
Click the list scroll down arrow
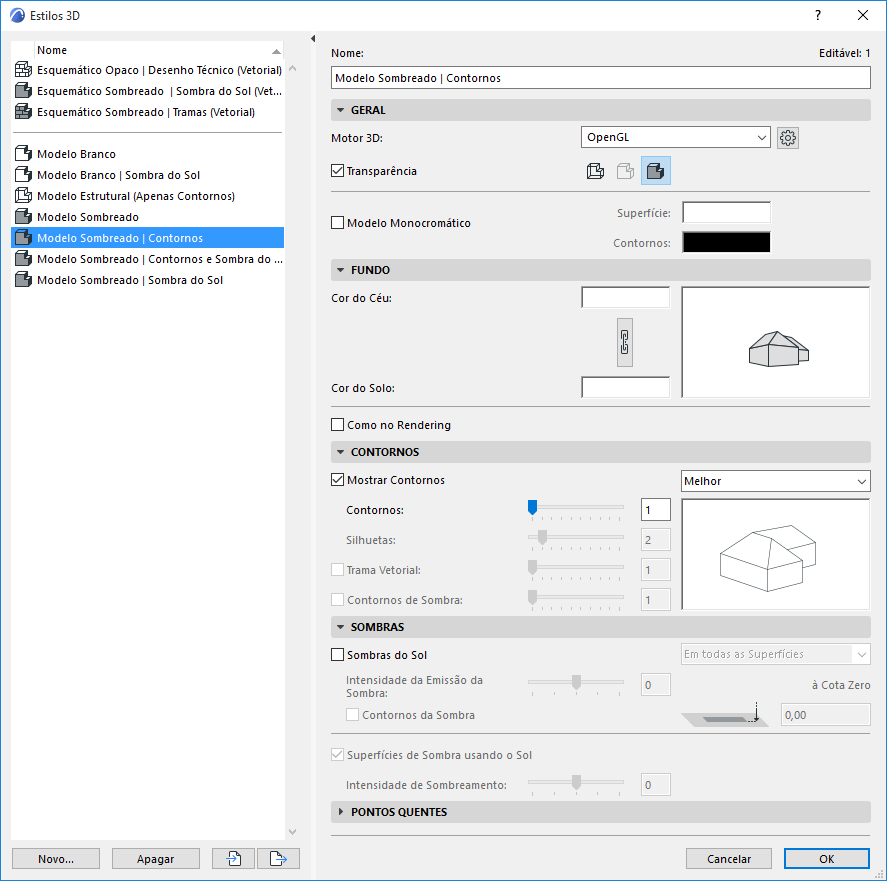point(292,832)
